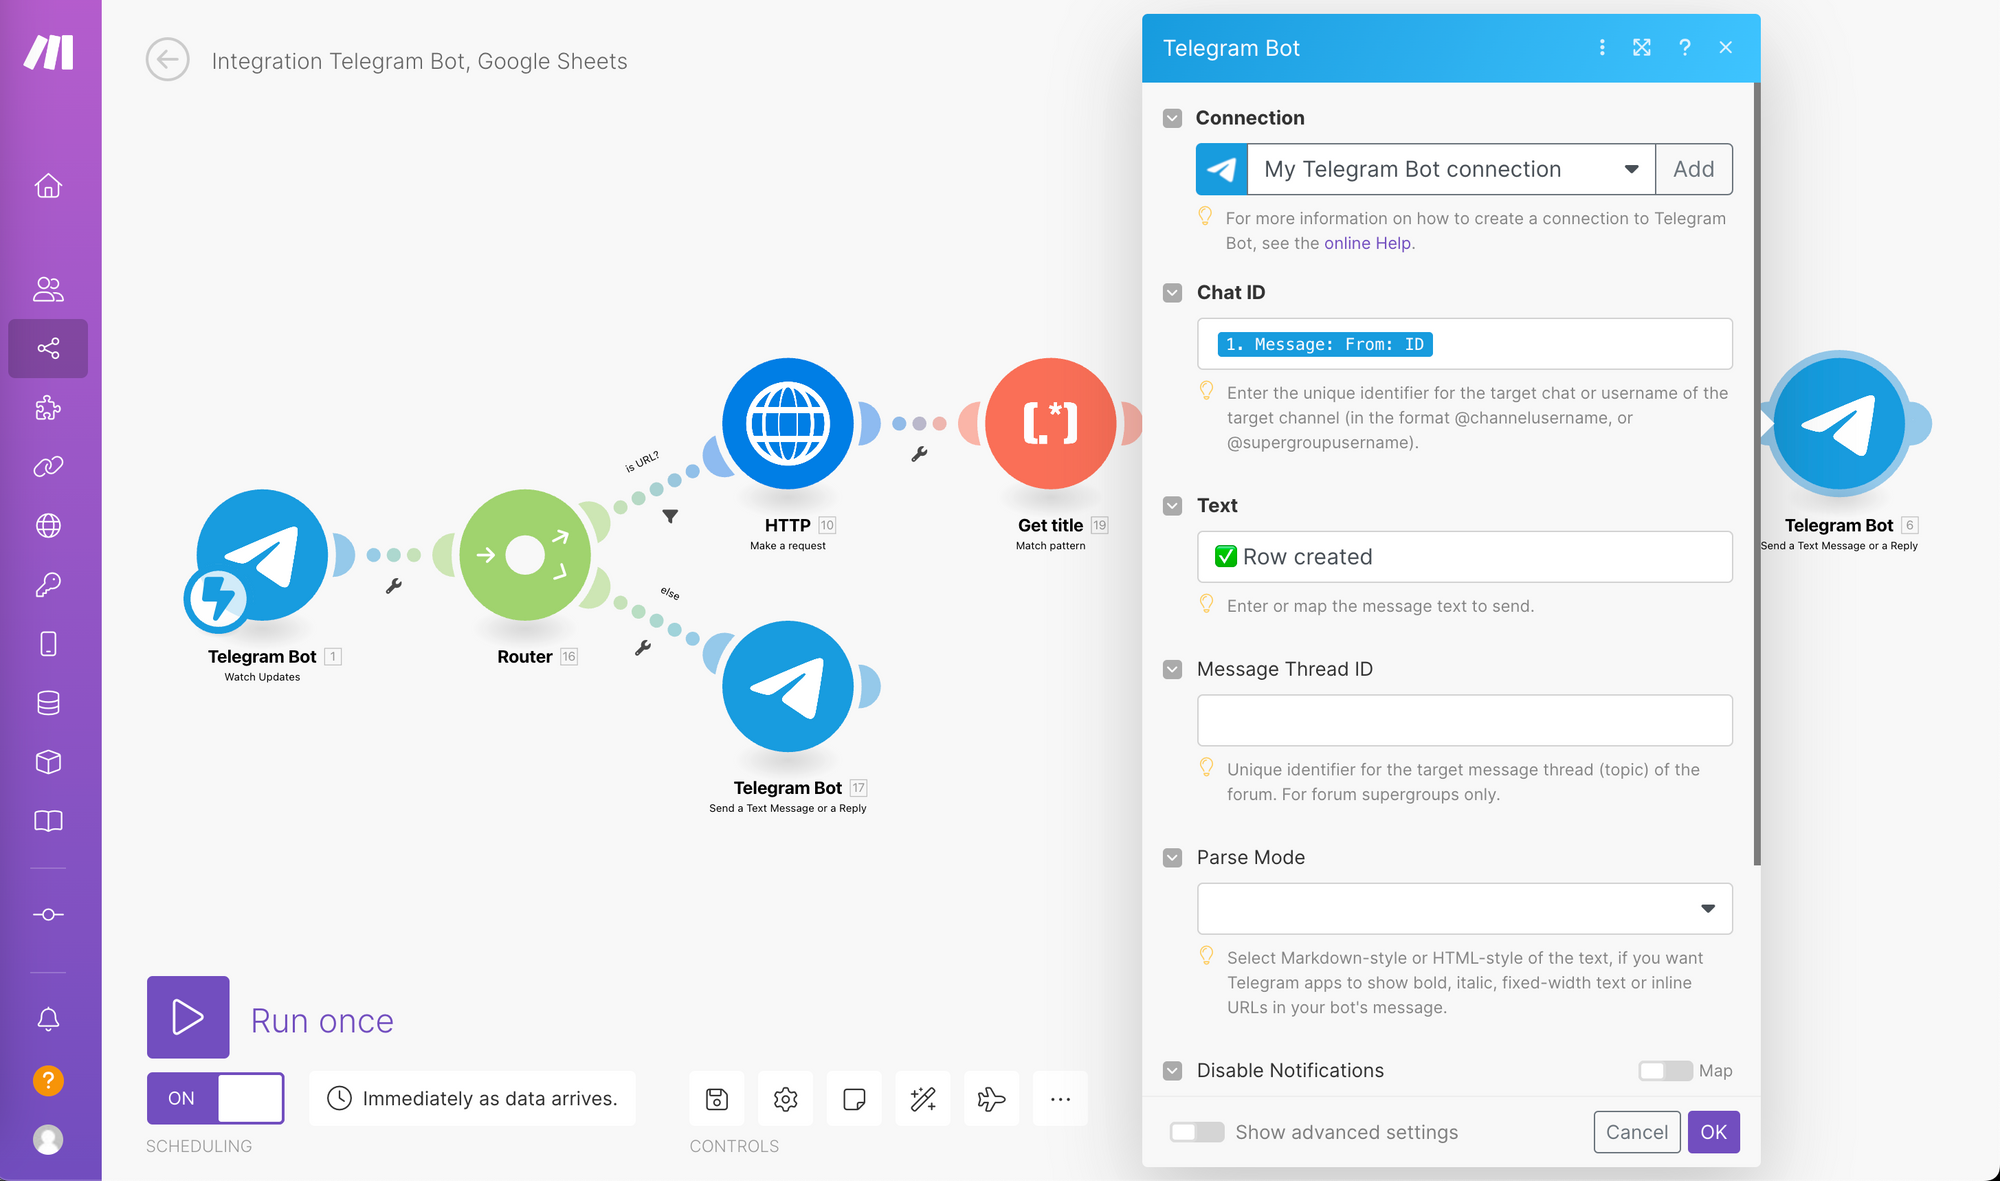Screen dimensions: 2000x1181
Task: Open the Notes icon in controls
Action: [x=854, y=1099]
